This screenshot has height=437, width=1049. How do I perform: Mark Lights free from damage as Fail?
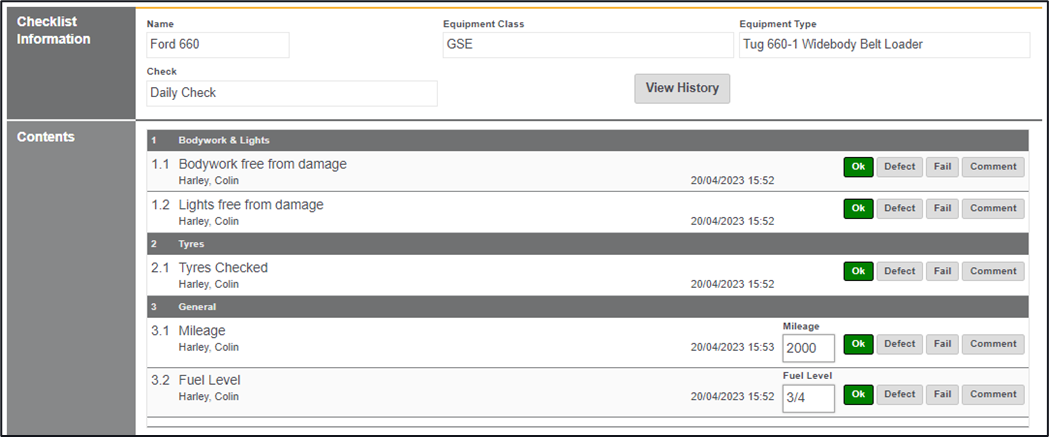tap(941, 208)
